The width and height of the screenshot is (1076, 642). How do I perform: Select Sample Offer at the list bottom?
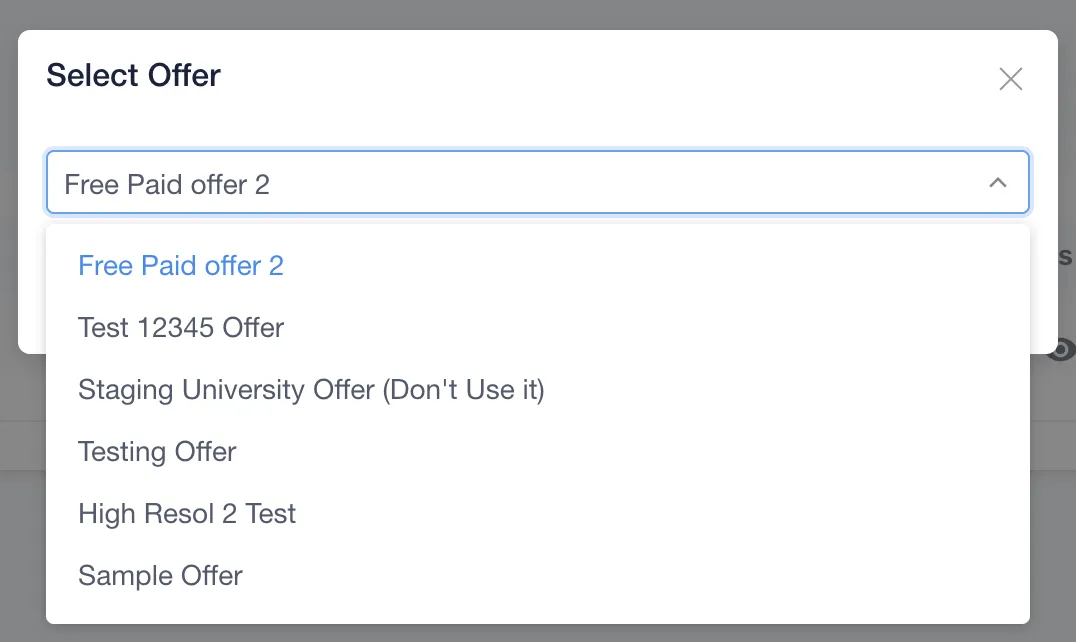pyautogui.click(x=160, y=575)
